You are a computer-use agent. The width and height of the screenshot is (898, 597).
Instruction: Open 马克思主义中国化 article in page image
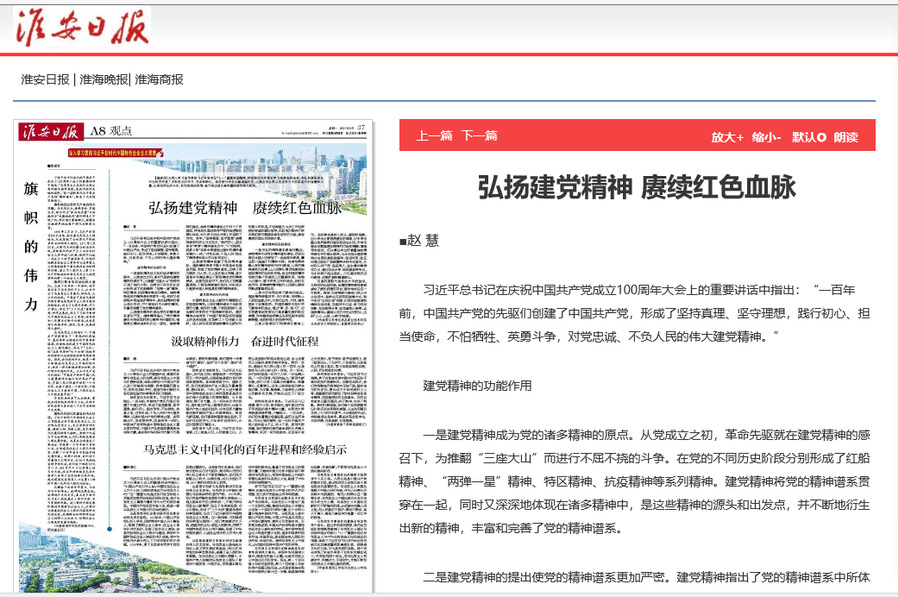pyautogui.click(x=245, y=449)
